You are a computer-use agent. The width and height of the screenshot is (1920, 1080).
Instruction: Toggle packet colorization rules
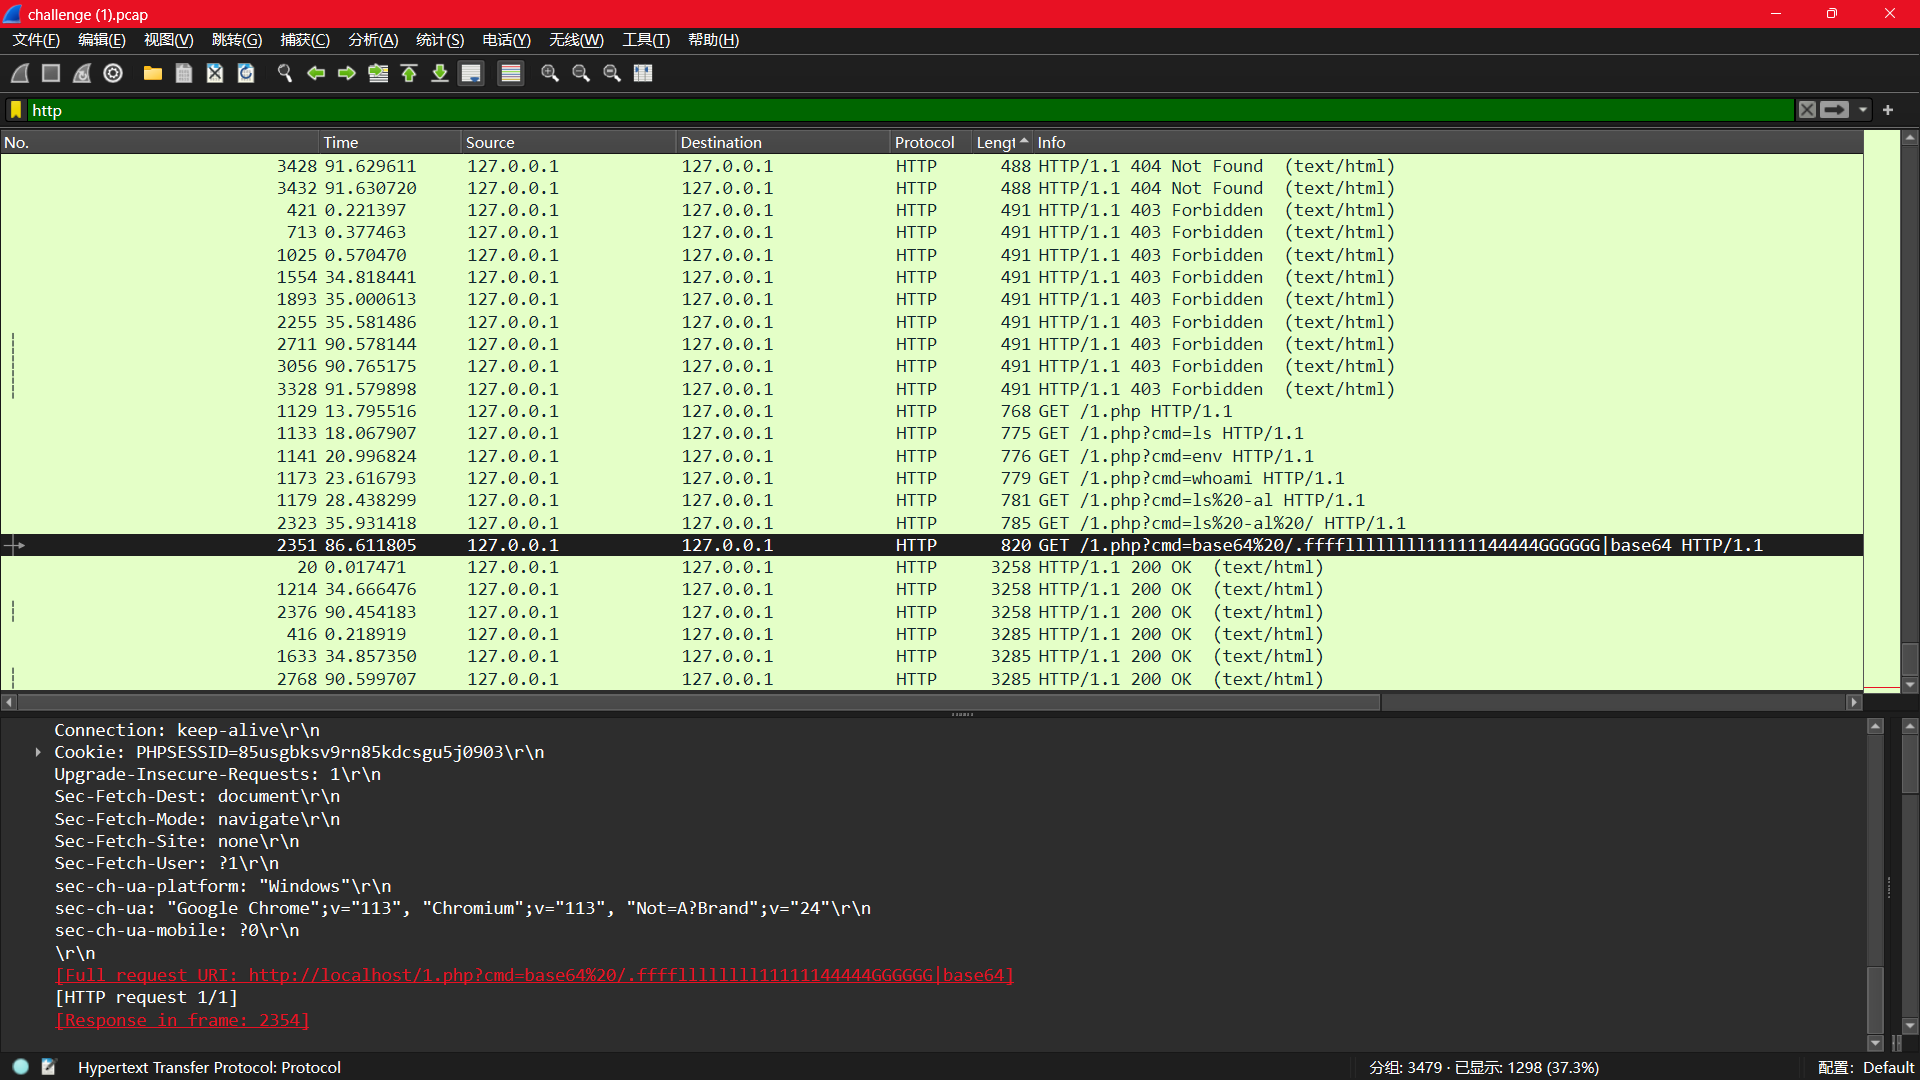[511, 73]
